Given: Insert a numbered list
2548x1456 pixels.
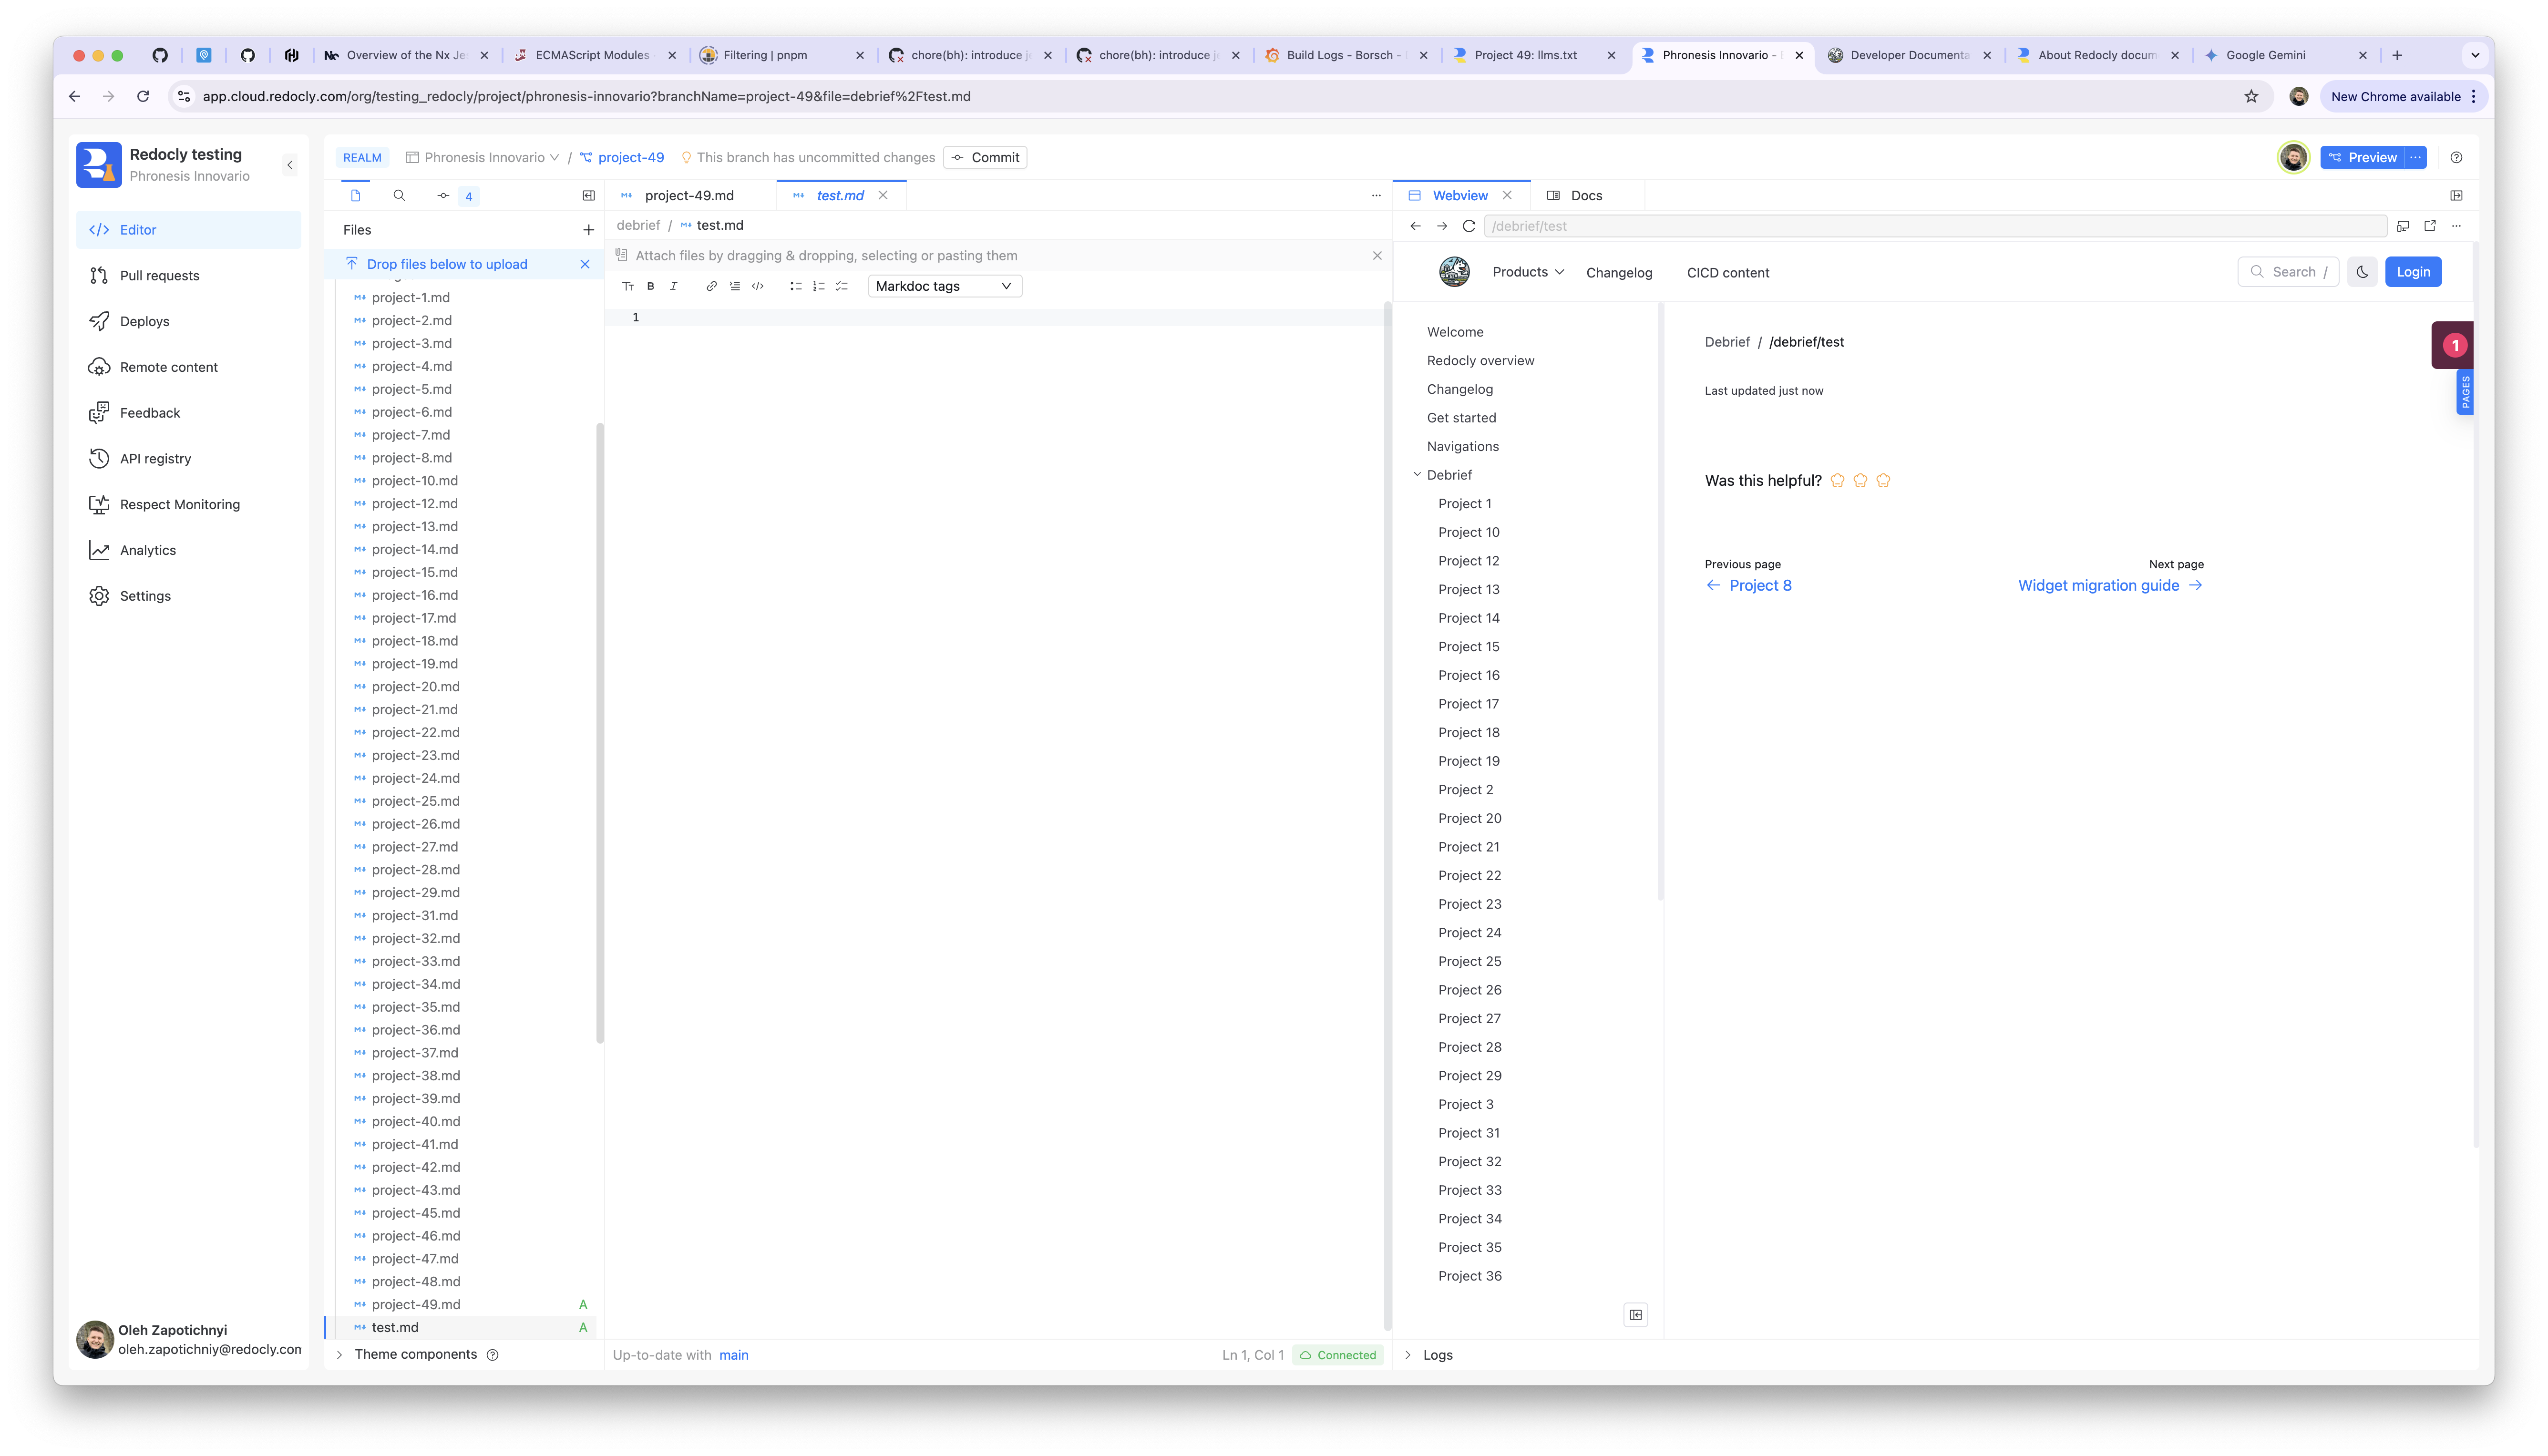Looking at the screenshot, I should click(x=819, y=286).
